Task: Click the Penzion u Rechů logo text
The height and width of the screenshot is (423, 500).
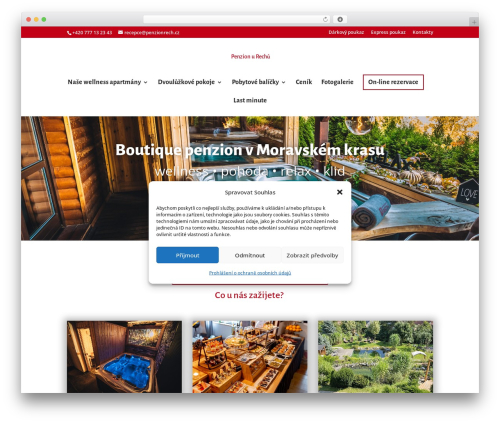Action: coord(250,56)
